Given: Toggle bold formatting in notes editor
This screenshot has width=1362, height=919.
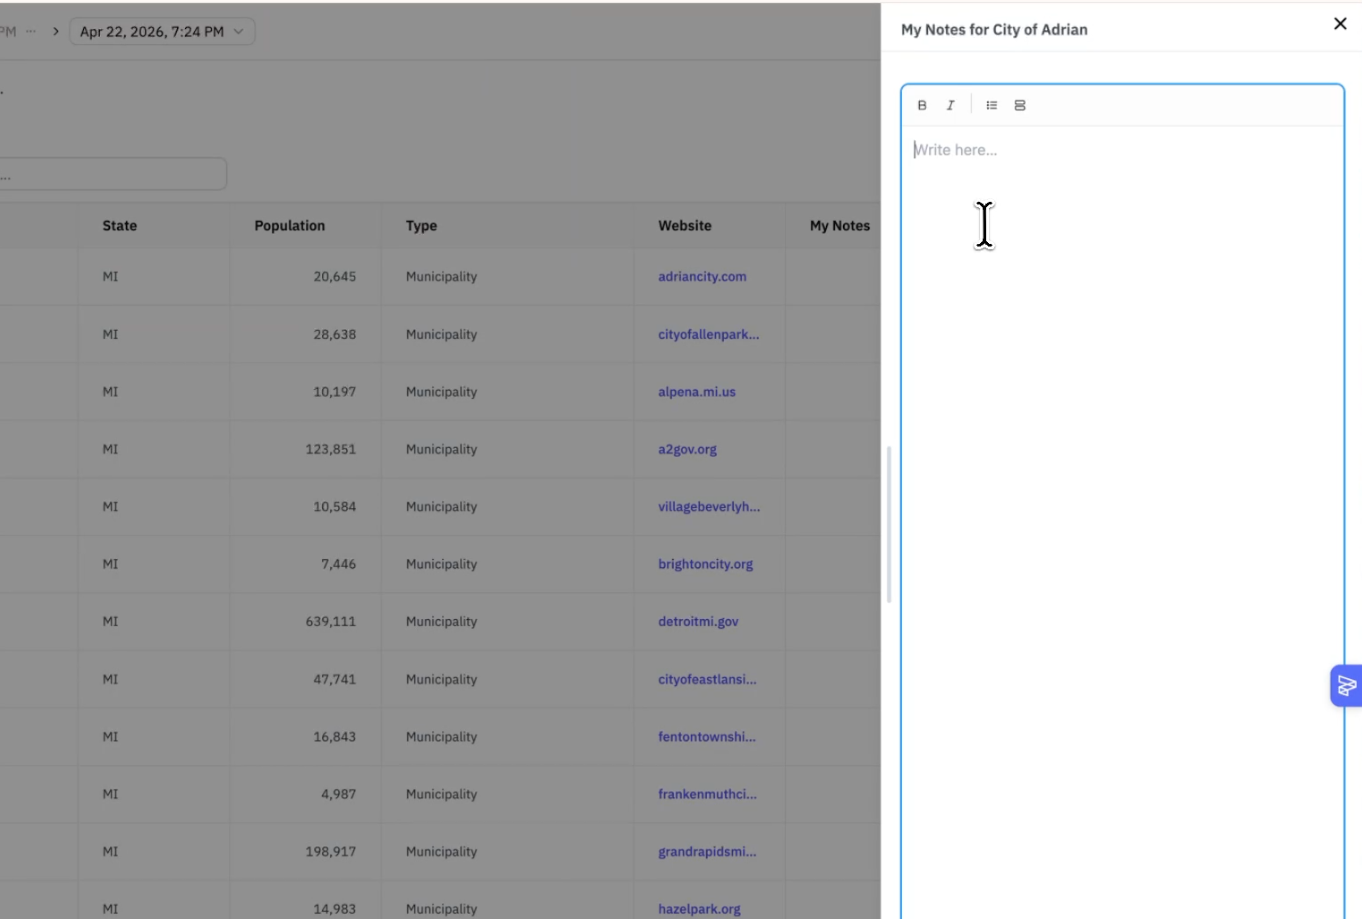Looking at the screenshot, I should pyautogui.click(x=922, y=105).
